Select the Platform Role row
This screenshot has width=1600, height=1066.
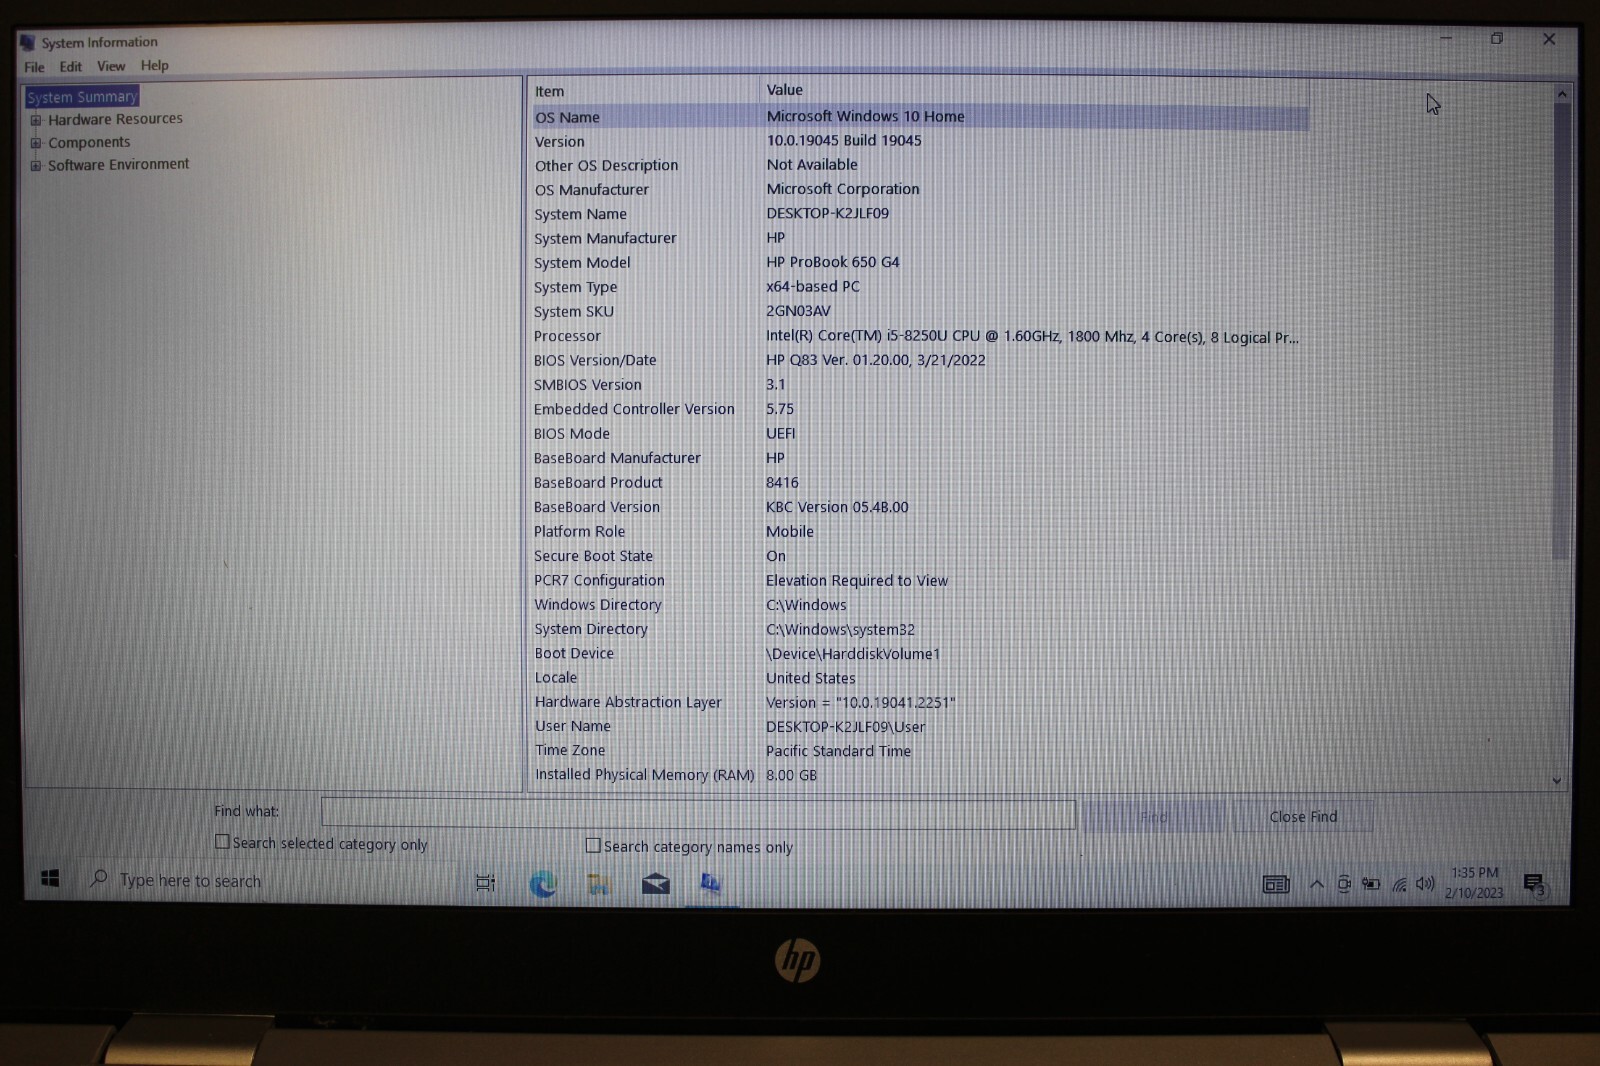click(920, 531)
